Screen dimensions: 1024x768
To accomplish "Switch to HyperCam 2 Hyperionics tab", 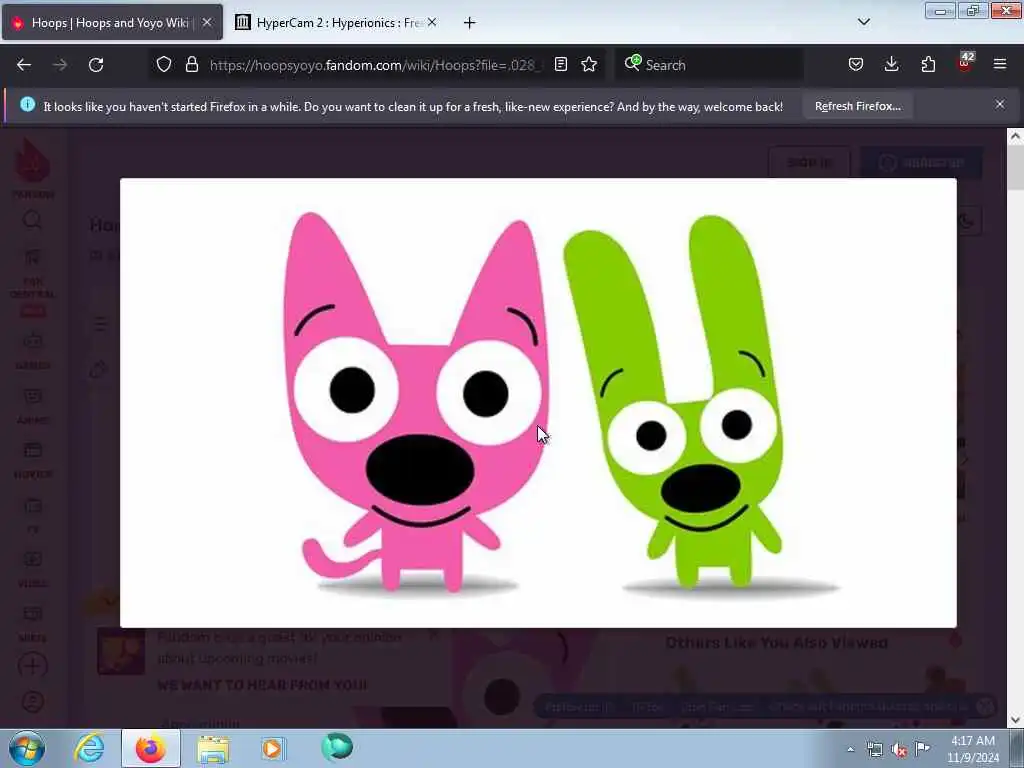I will tap(338, 23).
